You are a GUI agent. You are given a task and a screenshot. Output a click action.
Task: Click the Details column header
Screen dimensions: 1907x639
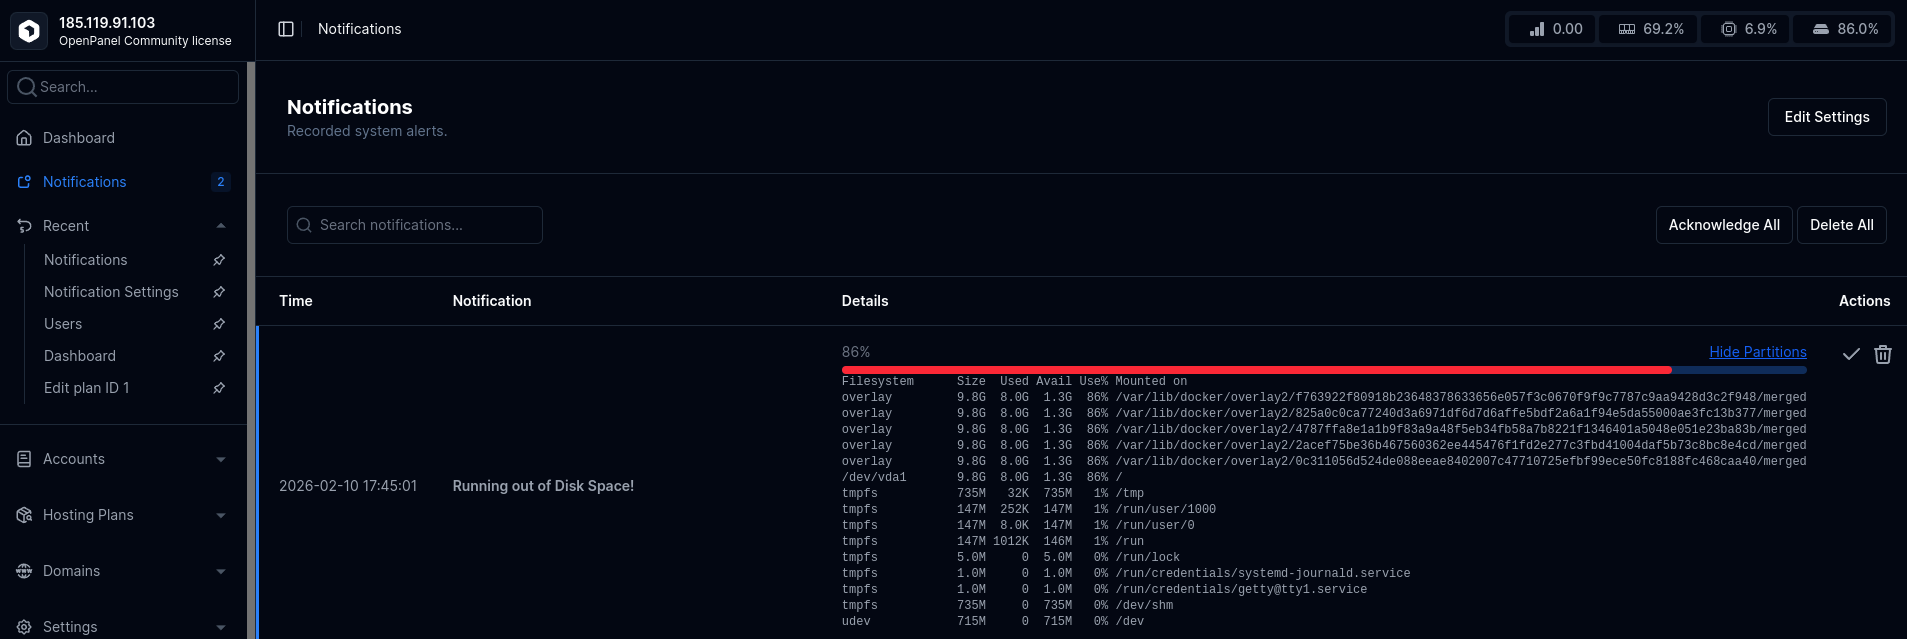tap(865, 301)
